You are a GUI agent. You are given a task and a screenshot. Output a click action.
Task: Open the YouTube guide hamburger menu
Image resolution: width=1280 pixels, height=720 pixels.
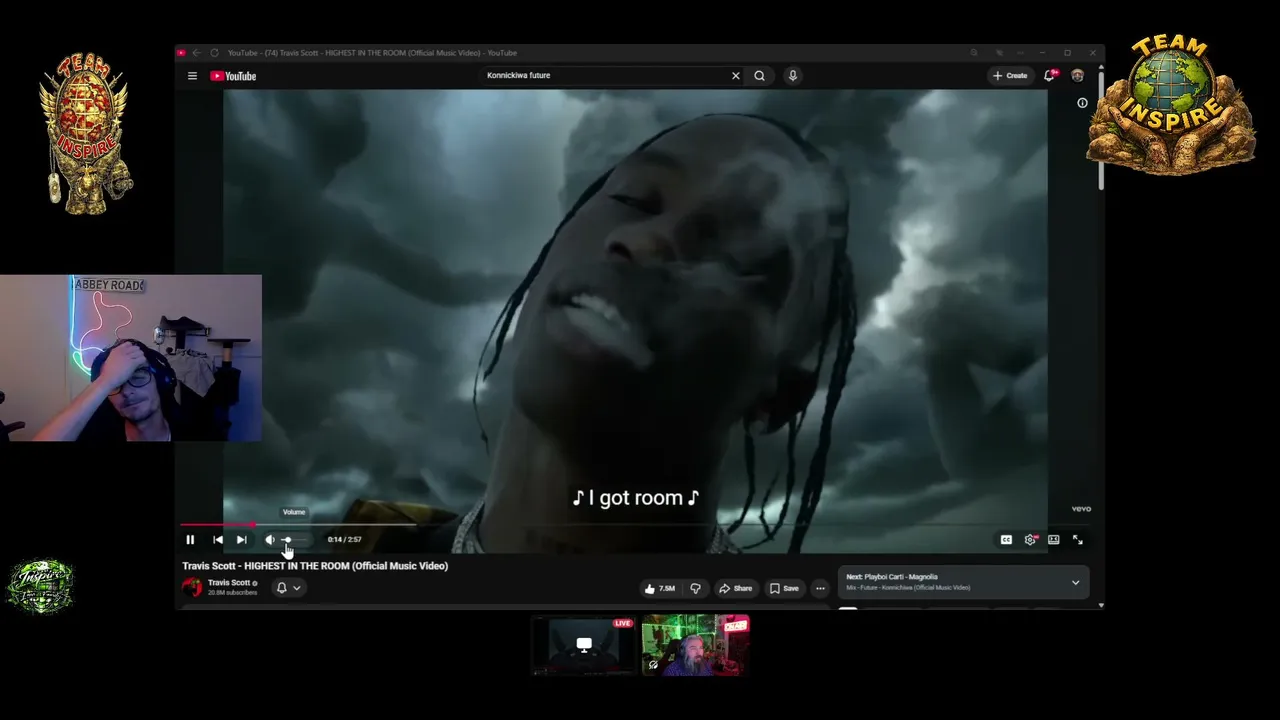pos(192,76)
